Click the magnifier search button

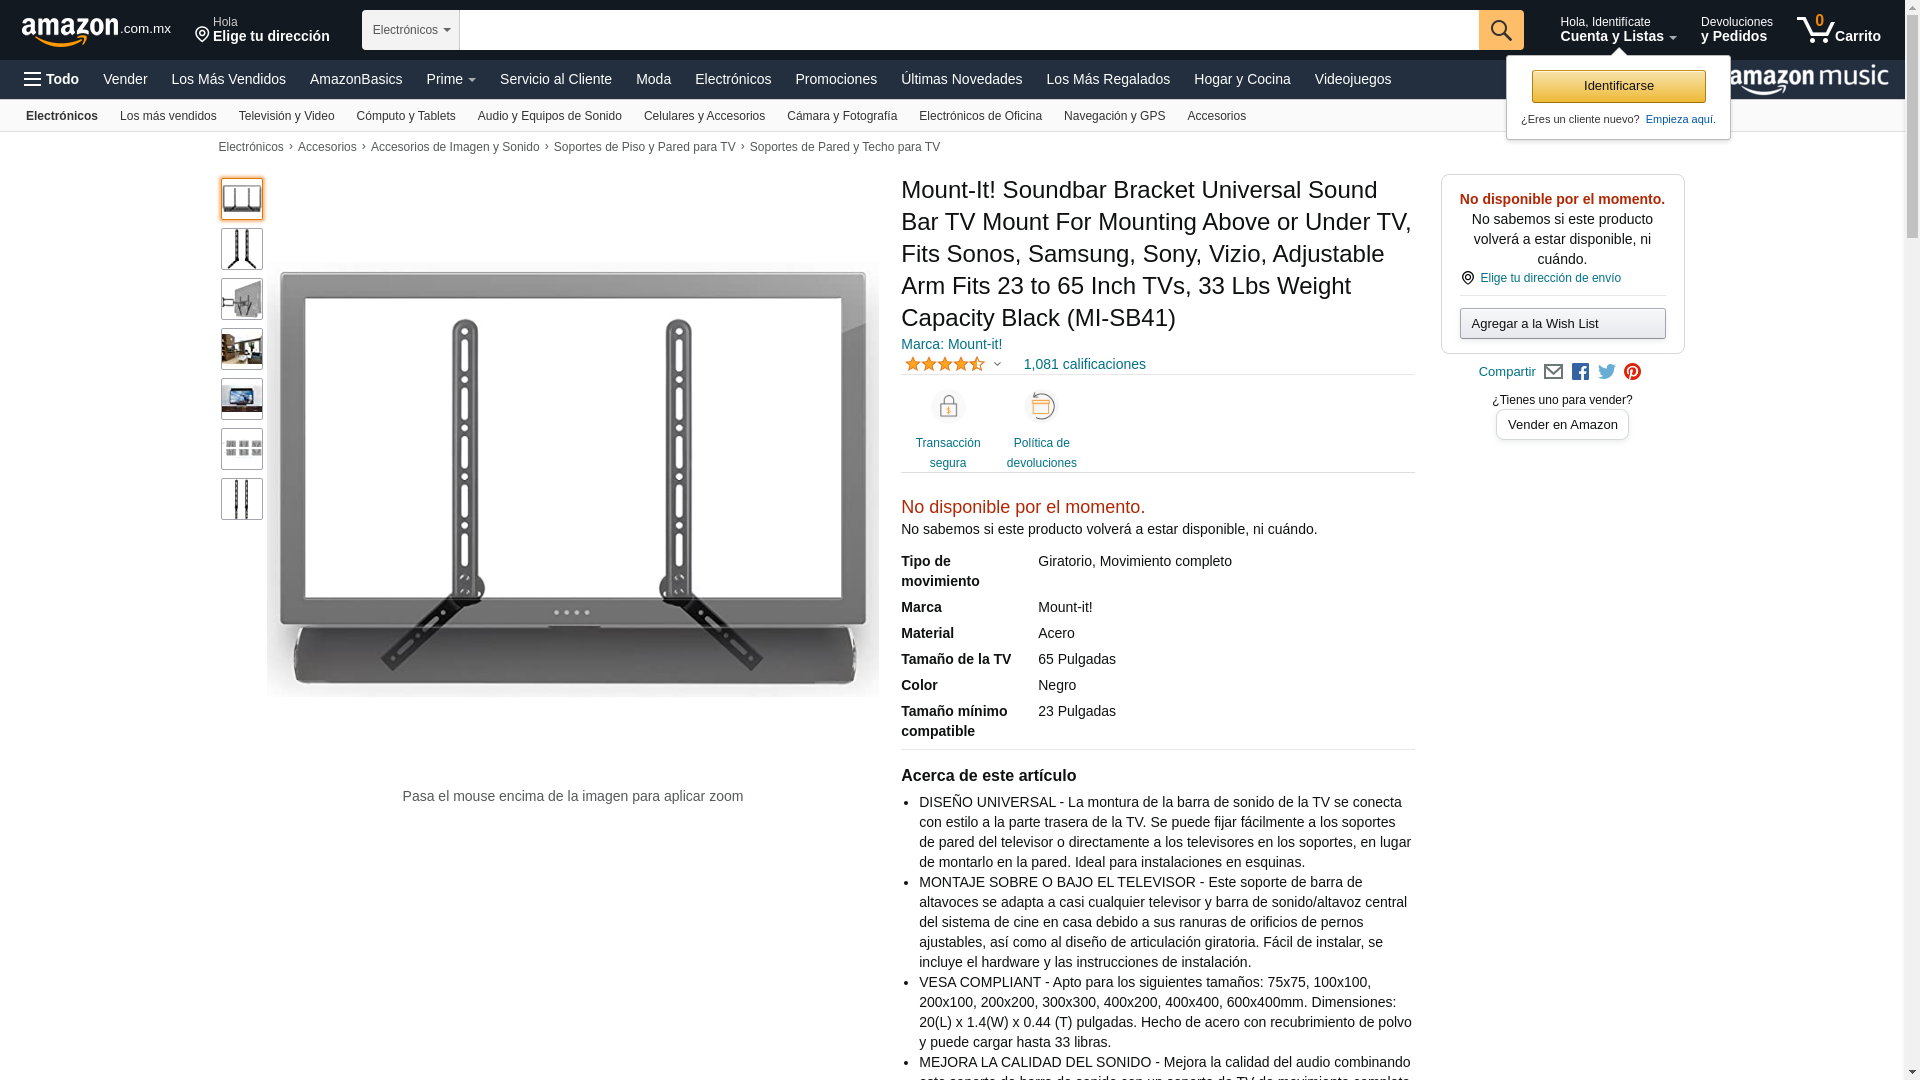pyautogui.click(x=1501, y=30)
